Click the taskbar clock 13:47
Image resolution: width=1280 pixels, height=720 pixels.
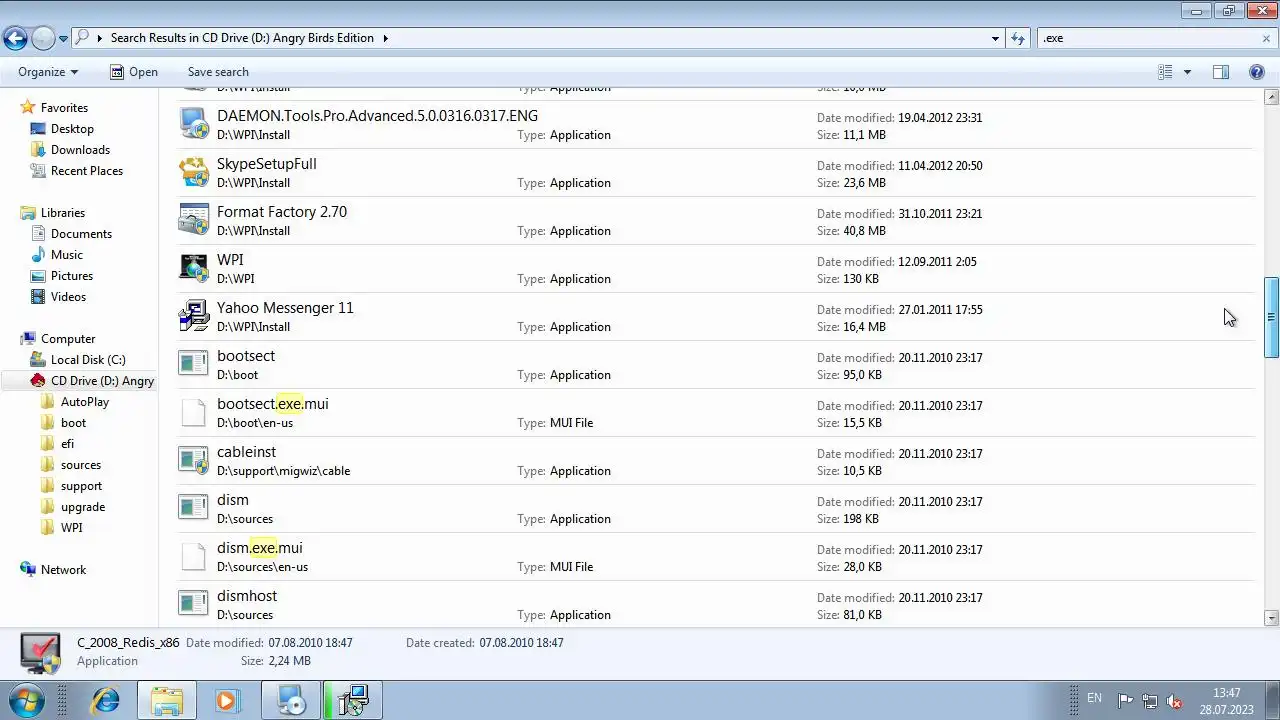pos(1227,693)
